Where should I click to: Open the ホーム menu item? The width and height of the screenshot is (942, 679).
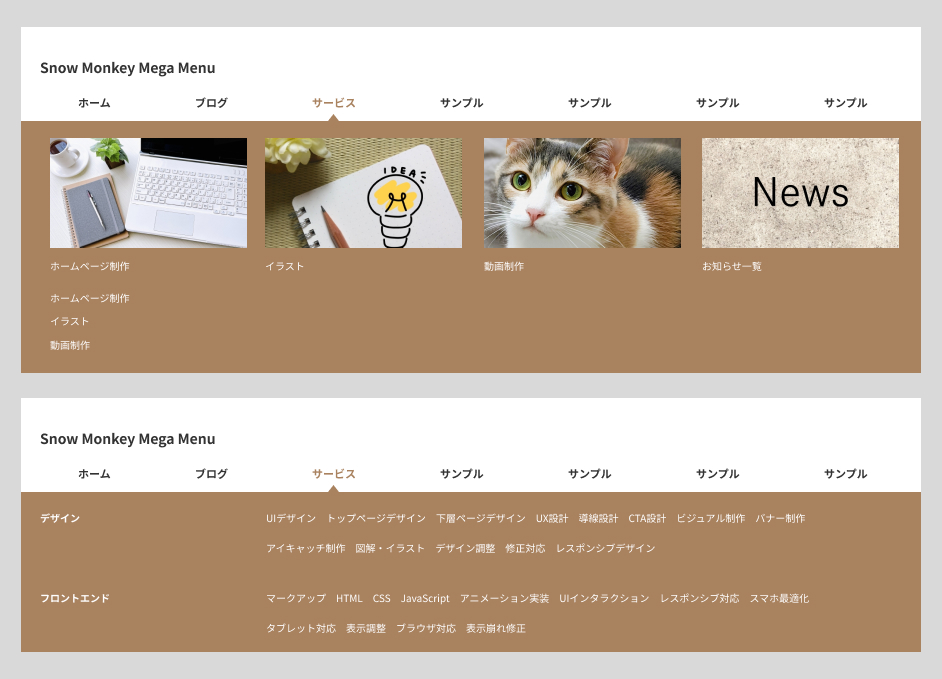click(x=94, y=102)
